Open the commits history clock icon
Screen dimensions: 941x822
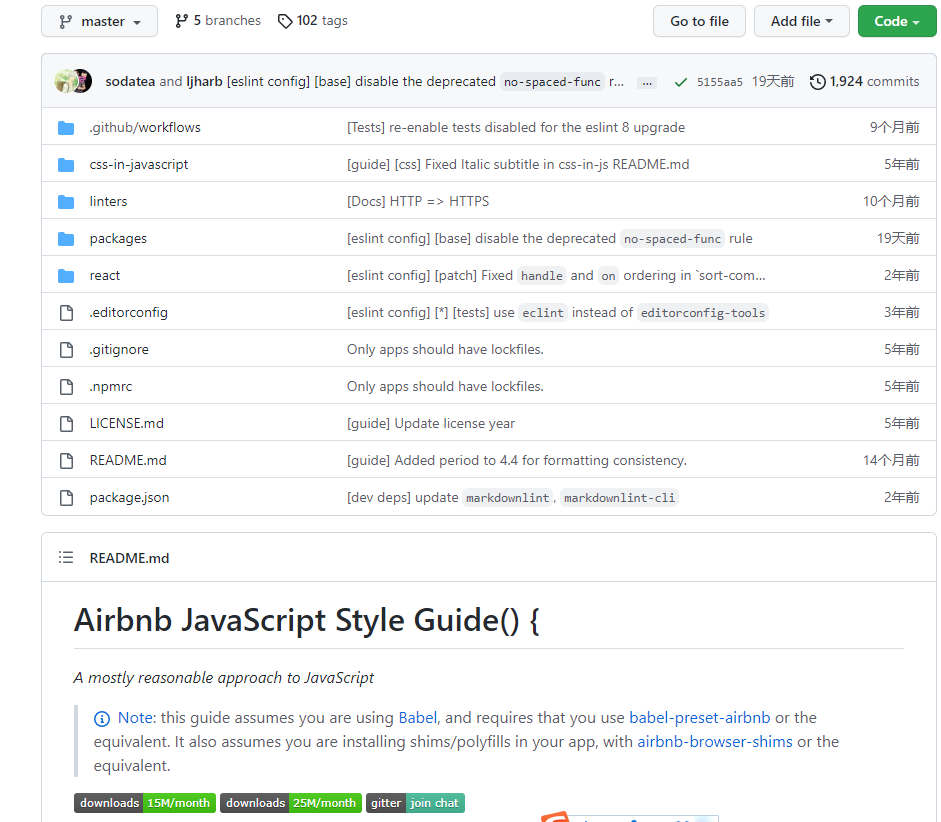click(x=817, y=82)
